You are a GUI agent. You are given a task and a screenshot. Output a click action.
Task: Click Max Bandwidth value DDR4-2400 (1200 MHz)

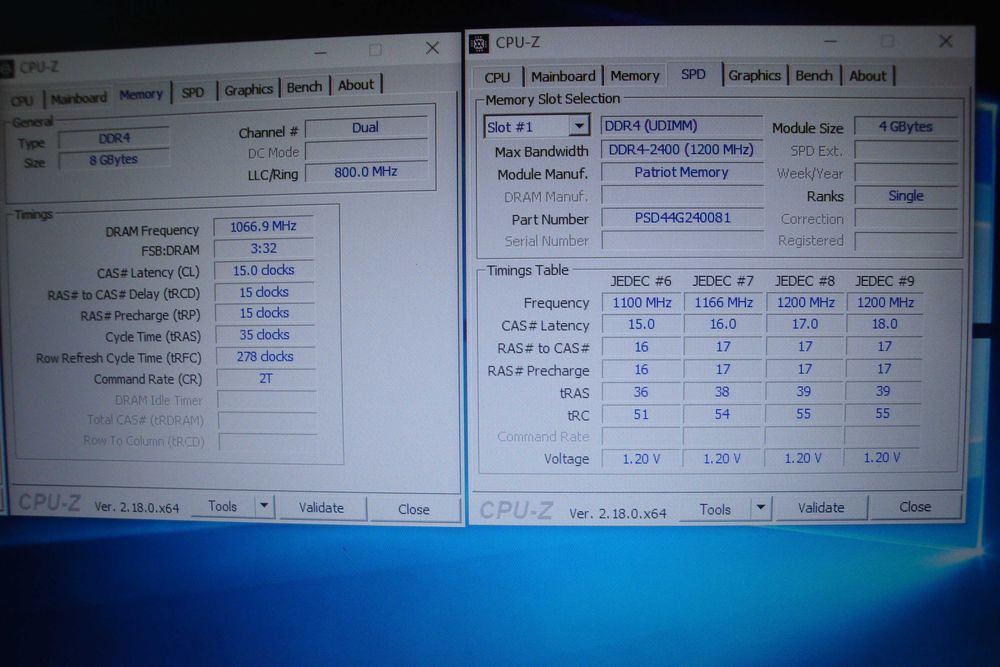tap(681, 149)
